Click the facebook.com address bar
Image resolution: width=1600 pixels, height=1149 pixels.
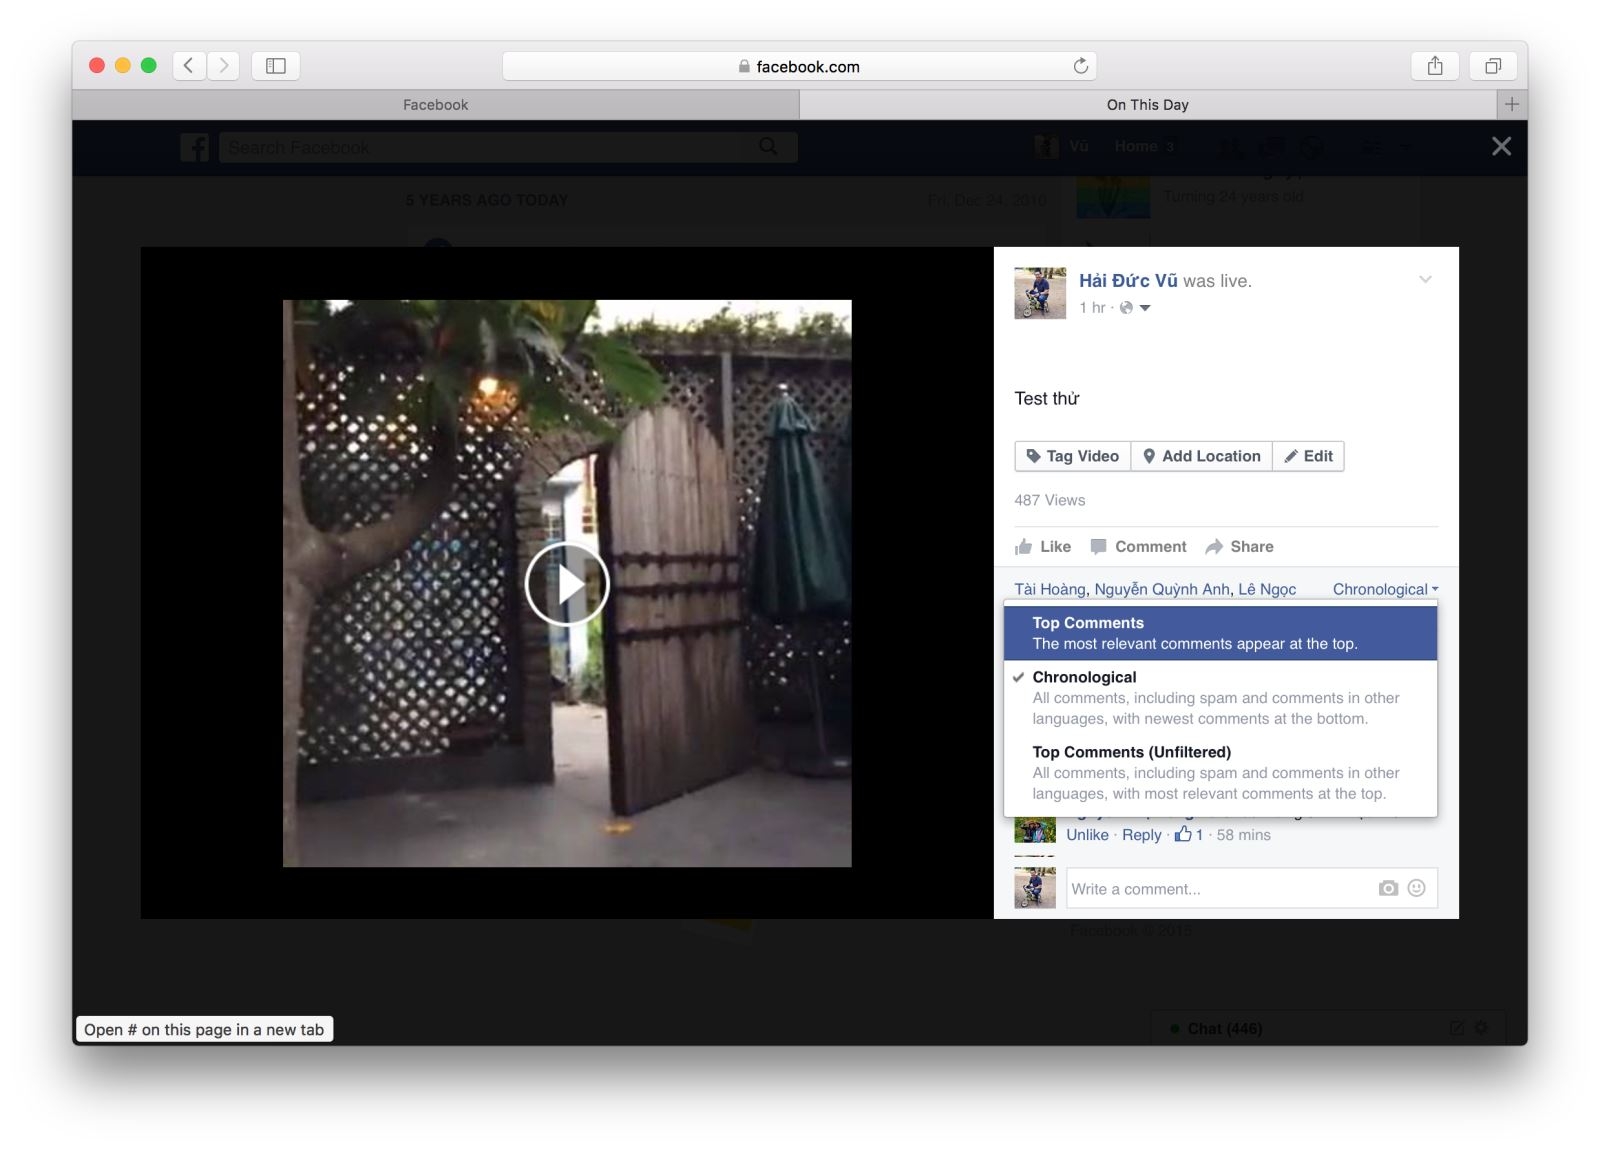coord(799,66)
